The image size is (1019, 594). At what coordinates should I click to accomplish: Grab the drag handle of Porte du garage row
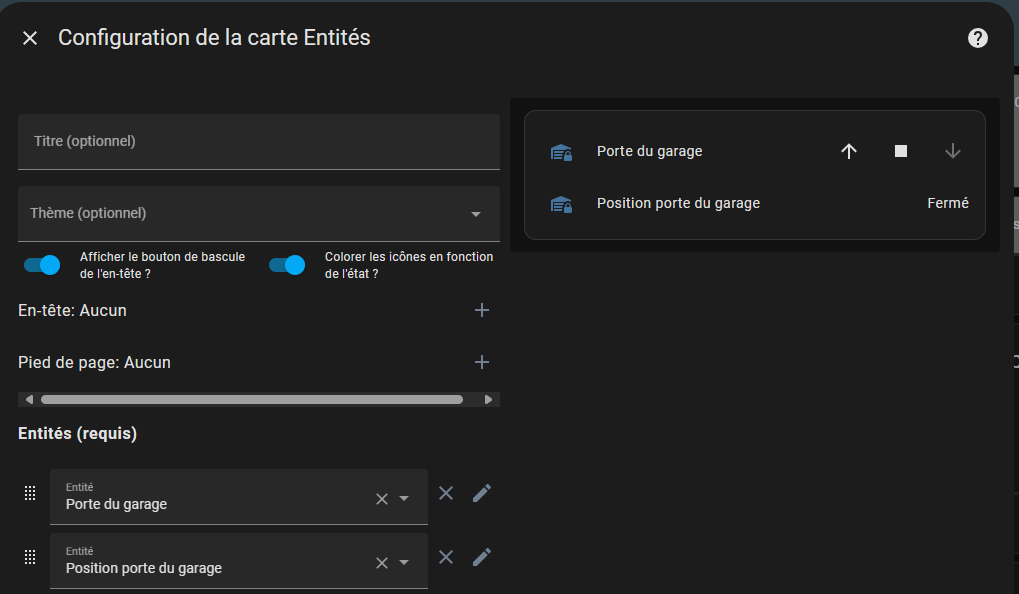pyautogui.click(x=30, y=493)
